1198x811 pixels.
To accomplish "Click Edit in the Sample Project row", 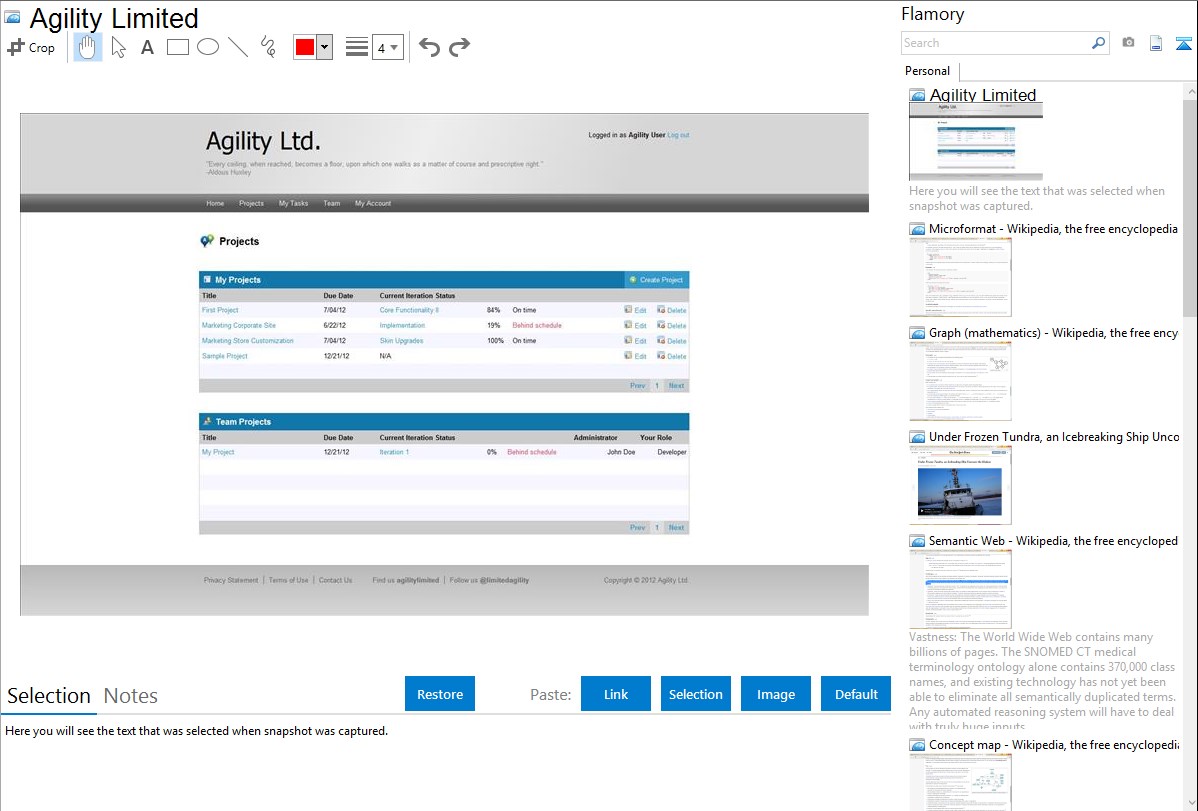I will [x=635, y=356].
